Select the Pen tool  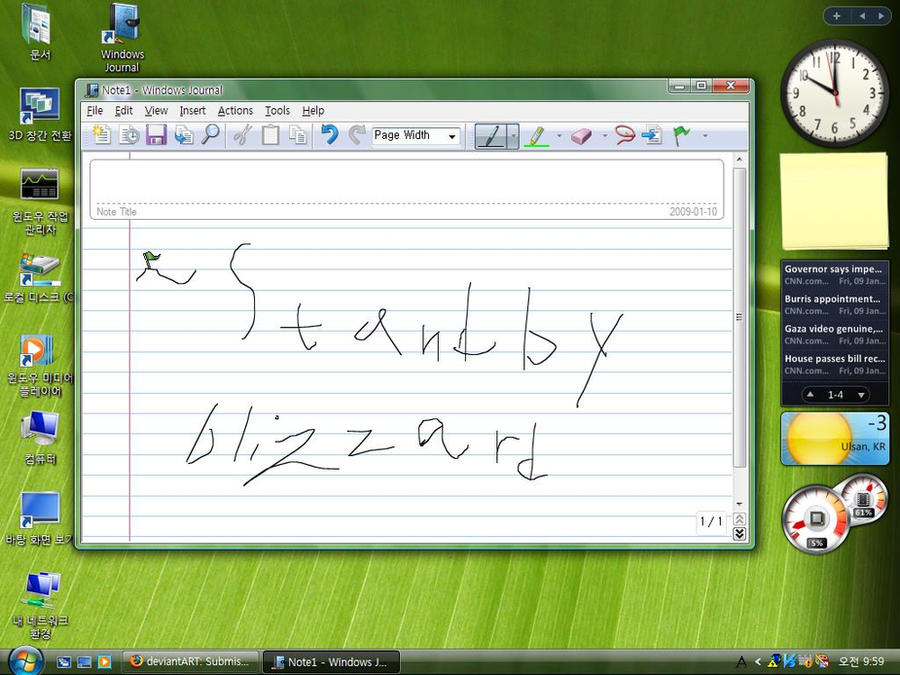491,136
